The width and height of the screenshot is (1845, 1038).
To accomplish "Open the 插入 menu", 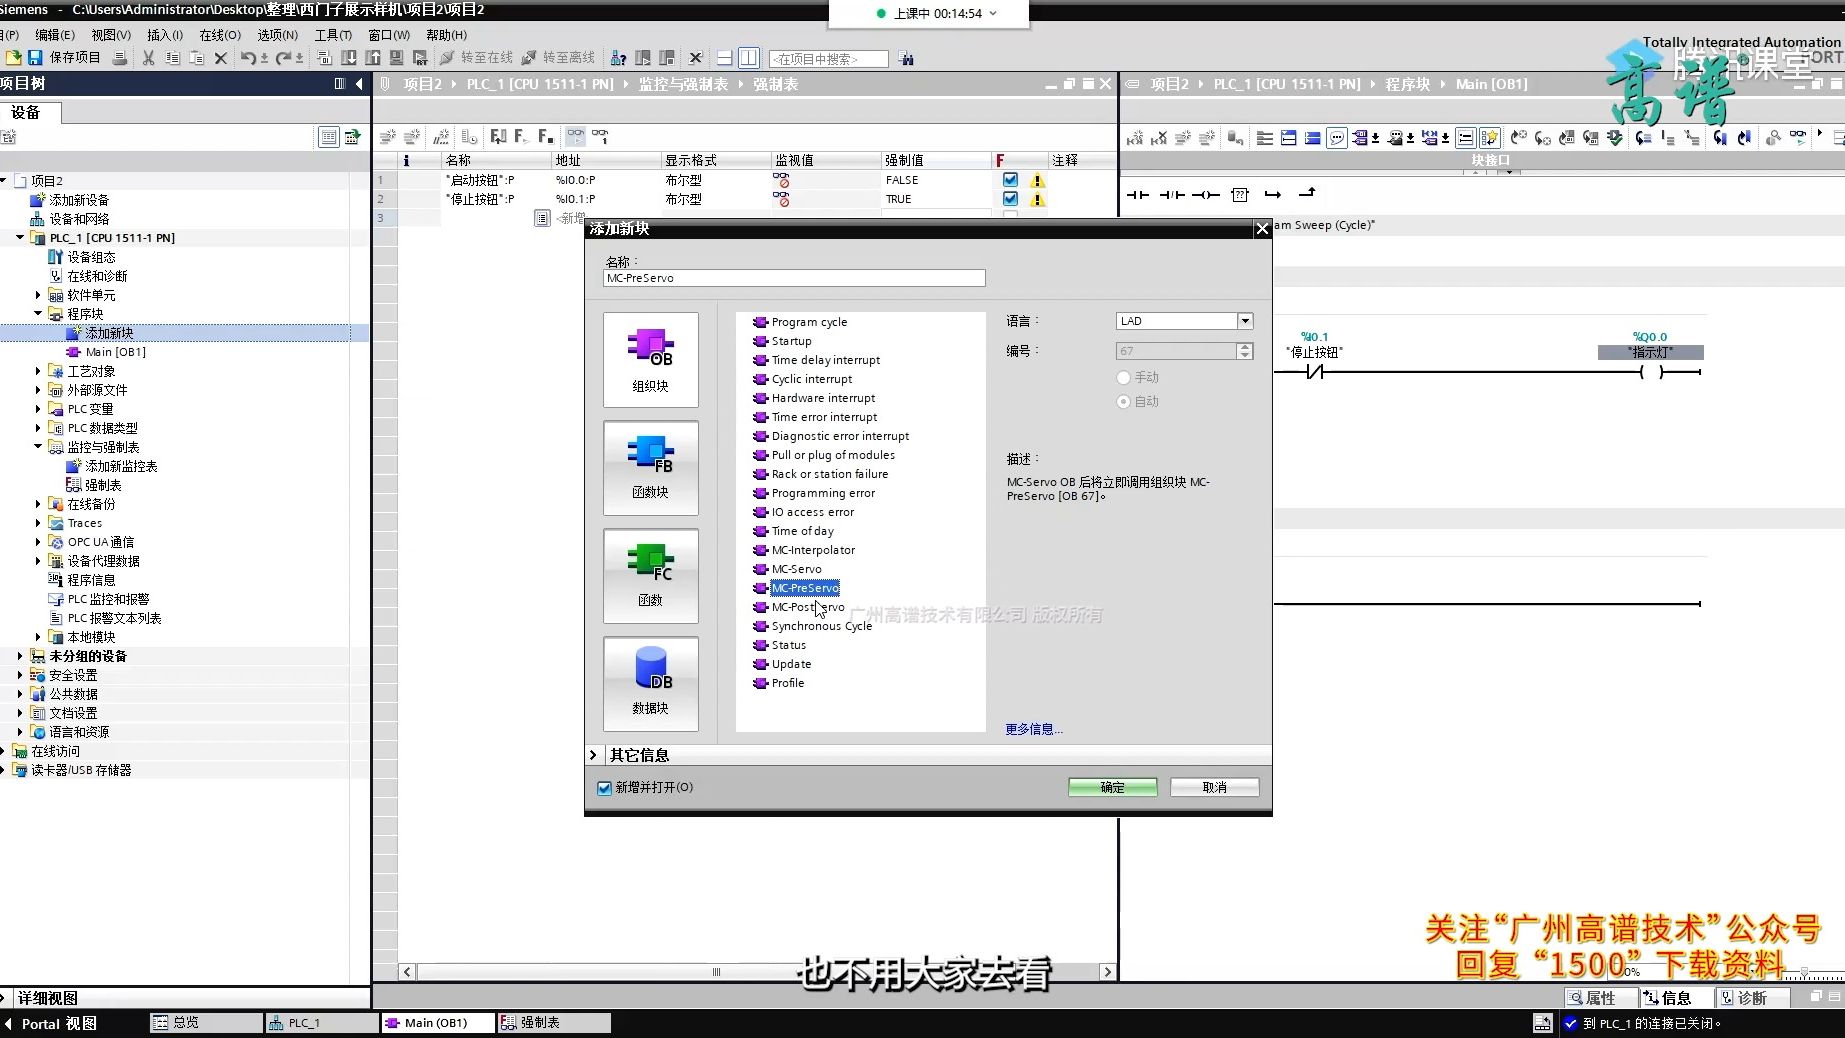I will point(162,35).
